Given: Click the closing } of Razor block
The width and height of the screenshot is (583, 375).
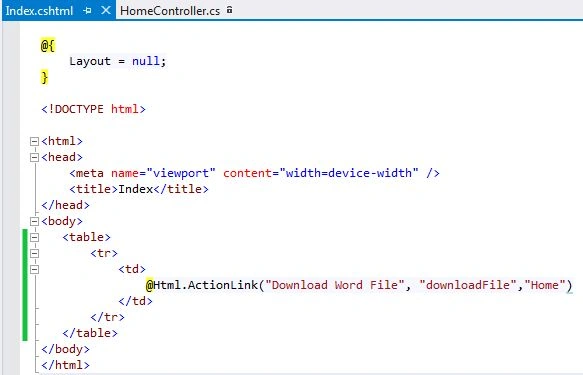Looking at the screenshot, I should 44,77.
